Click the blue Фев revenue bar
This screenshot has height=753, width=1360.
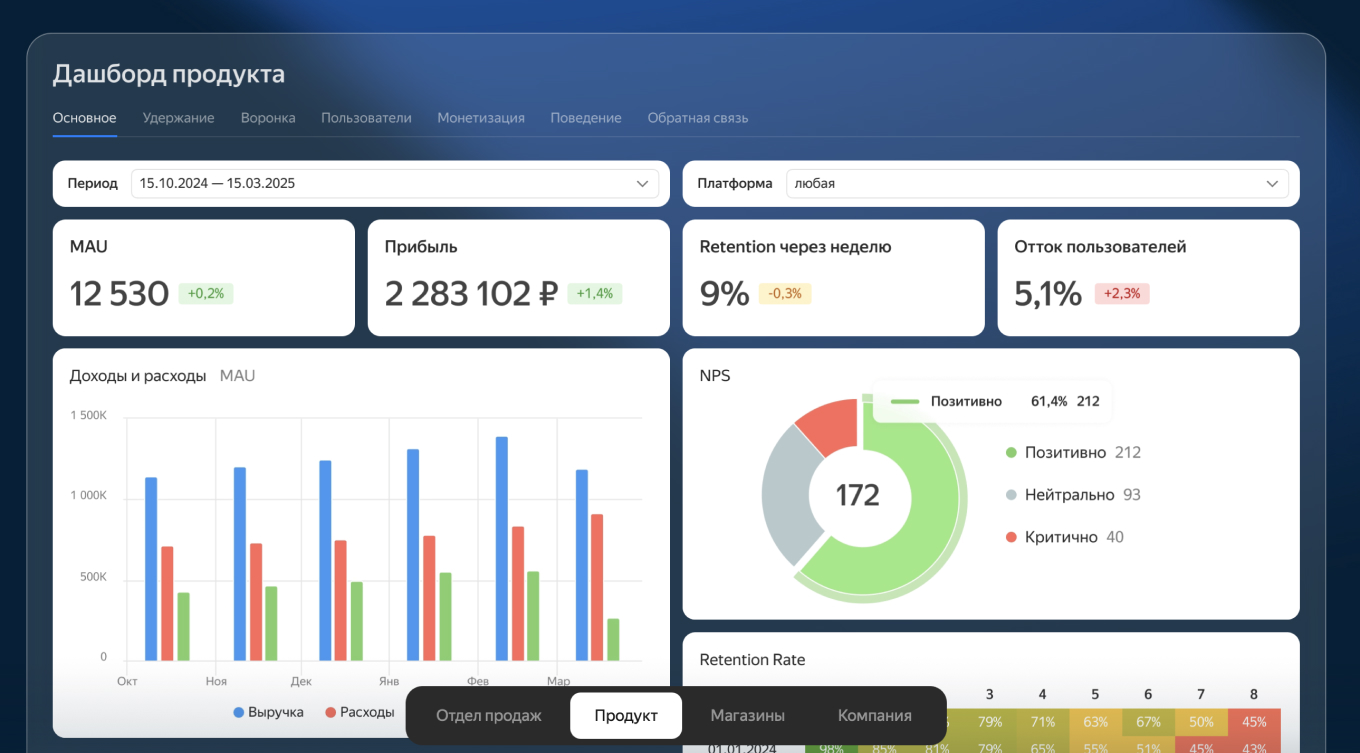[x=502, y=549]
